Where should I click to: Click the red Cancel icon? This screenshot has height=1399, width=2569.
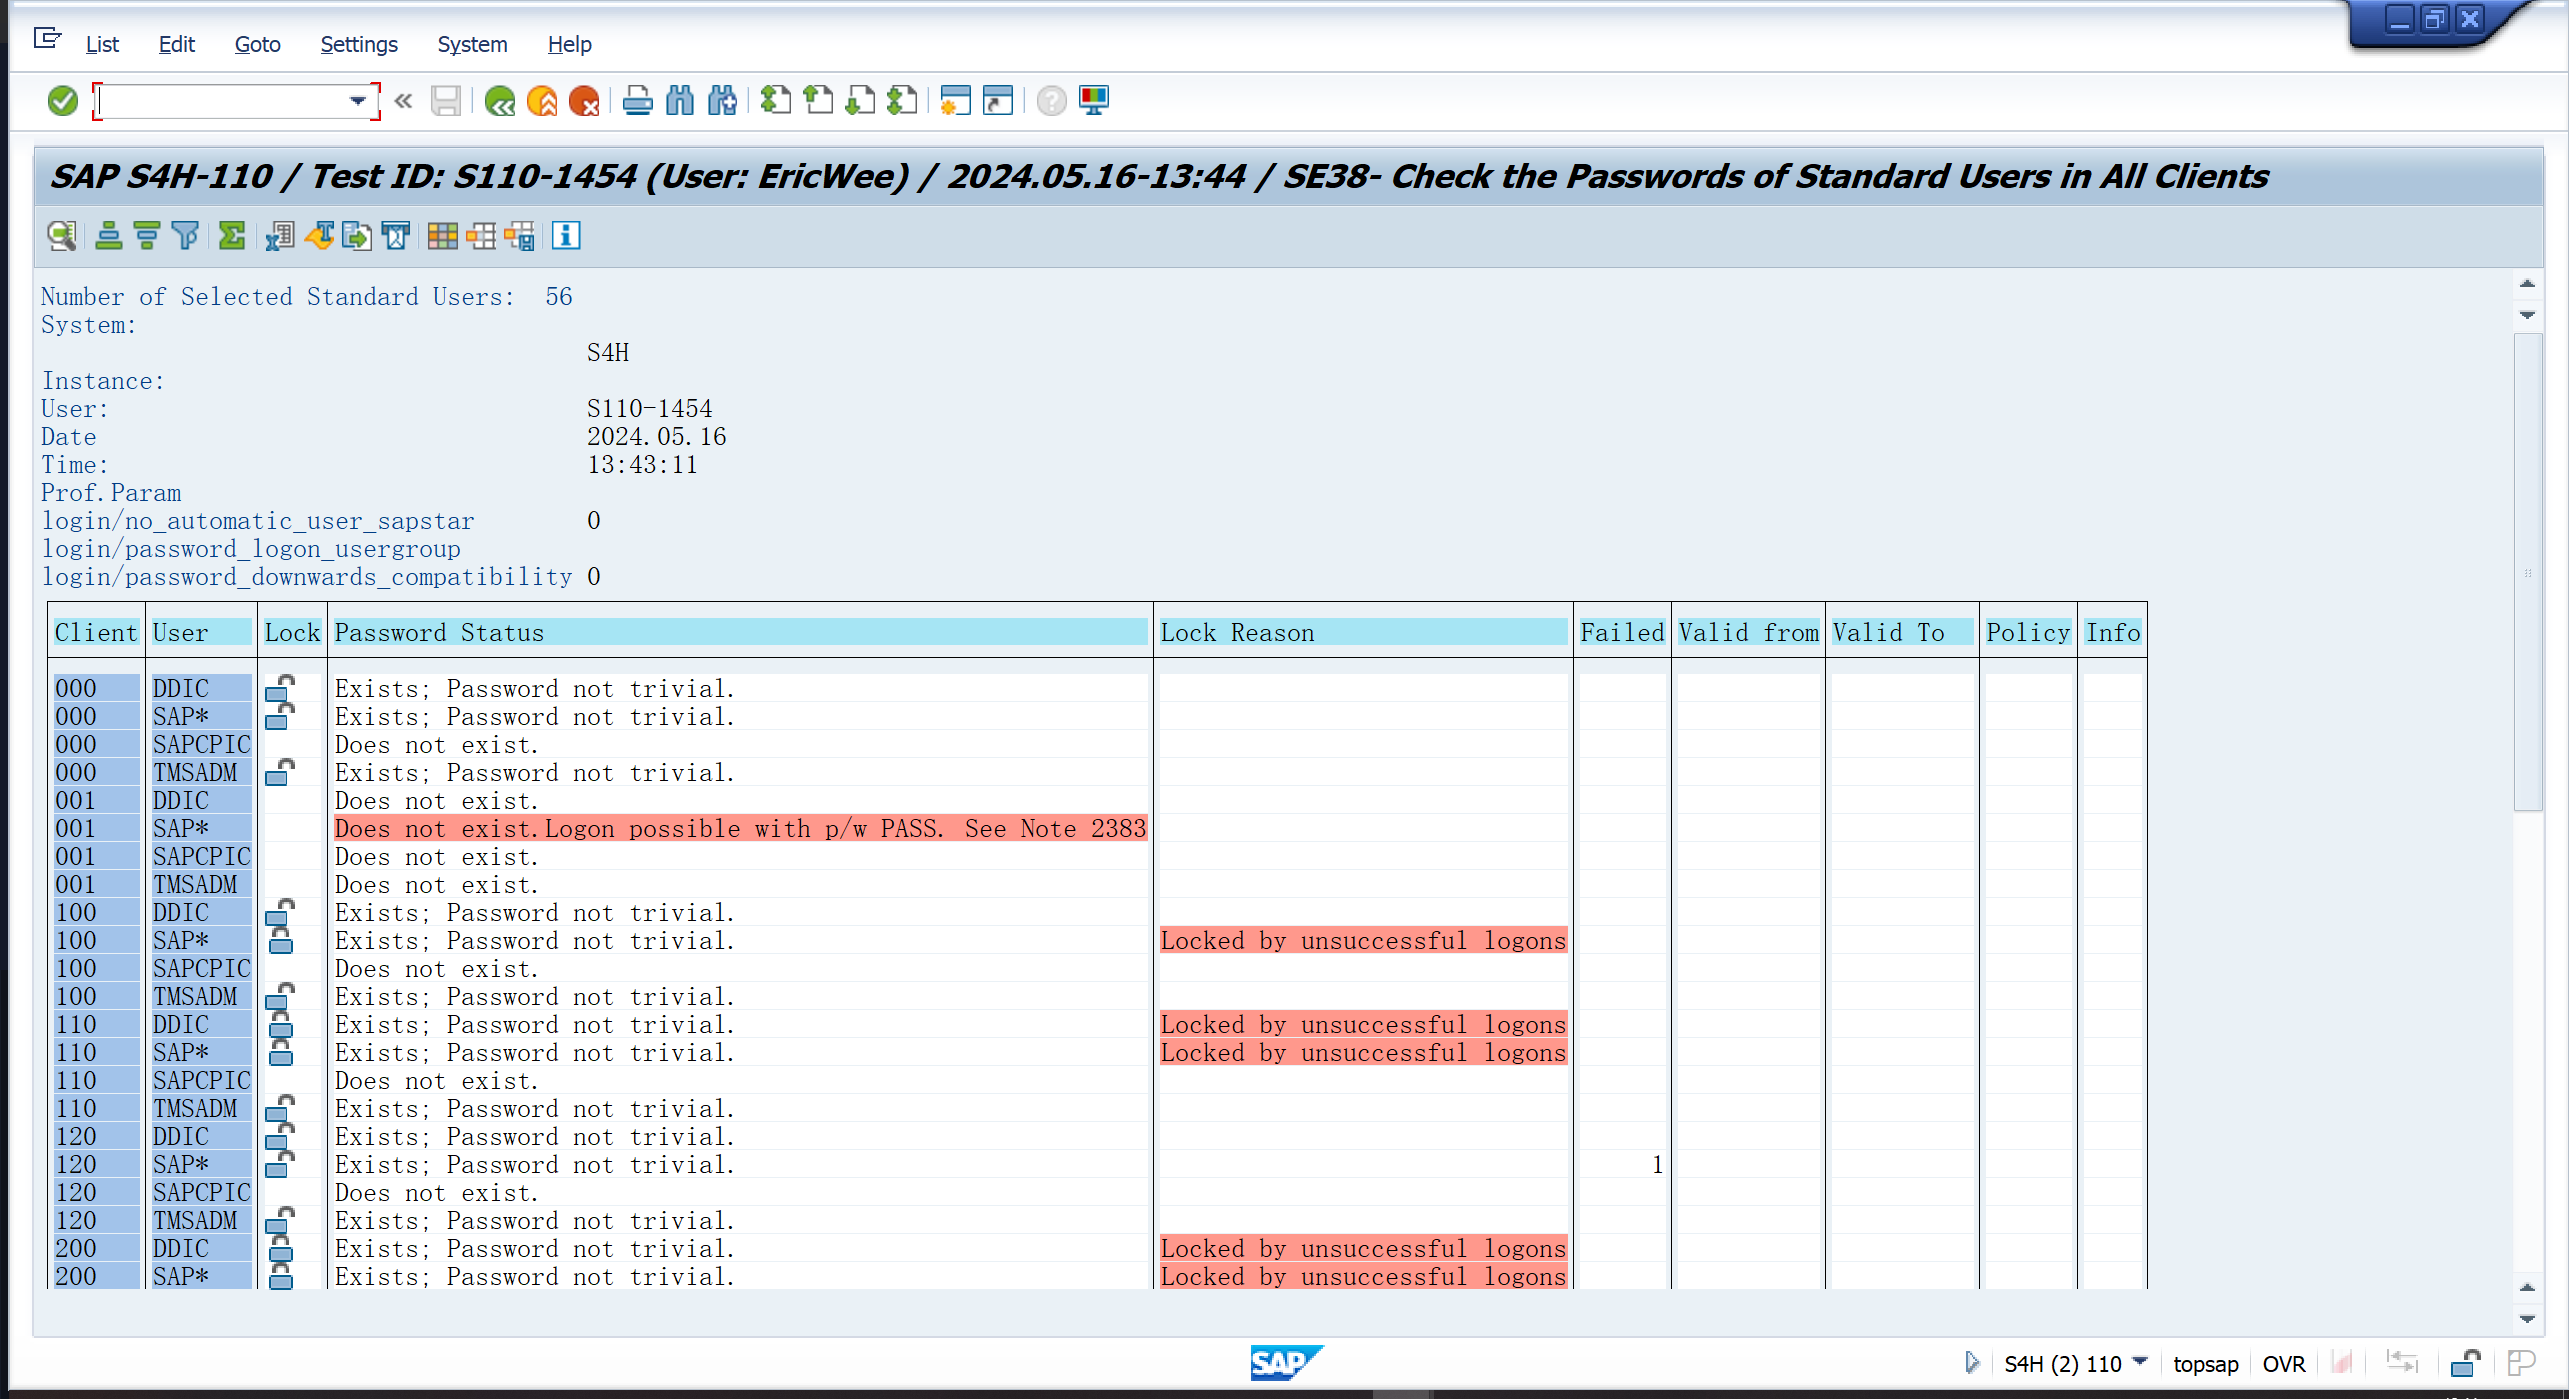click(583, 101)
